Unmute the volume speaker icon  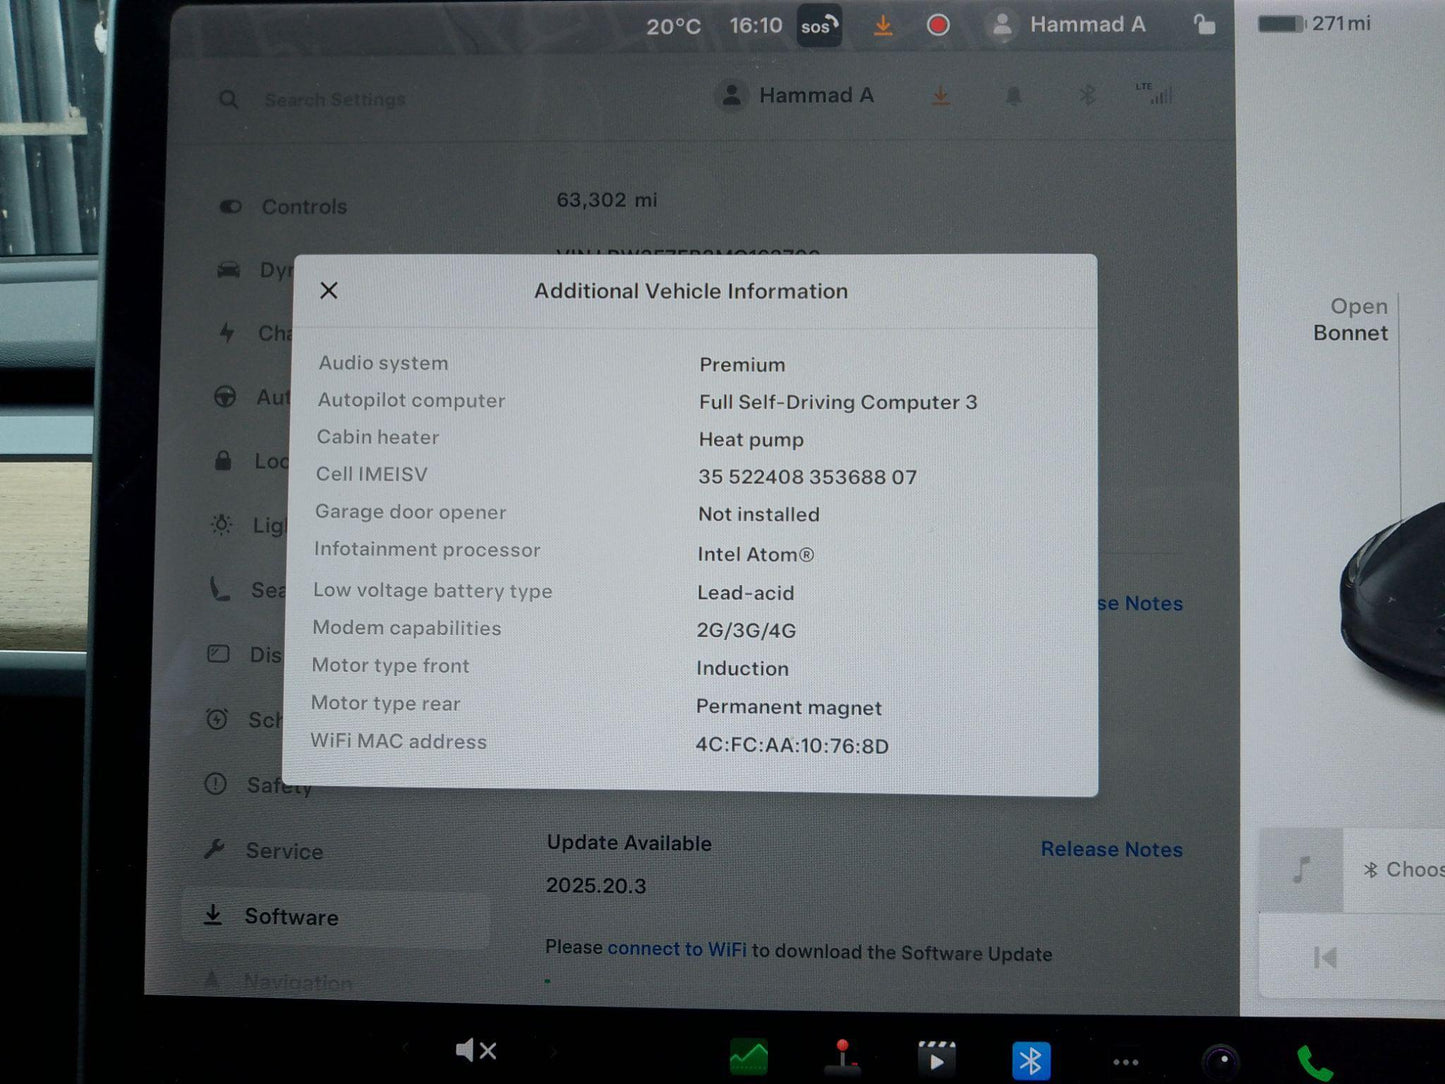475,1050
